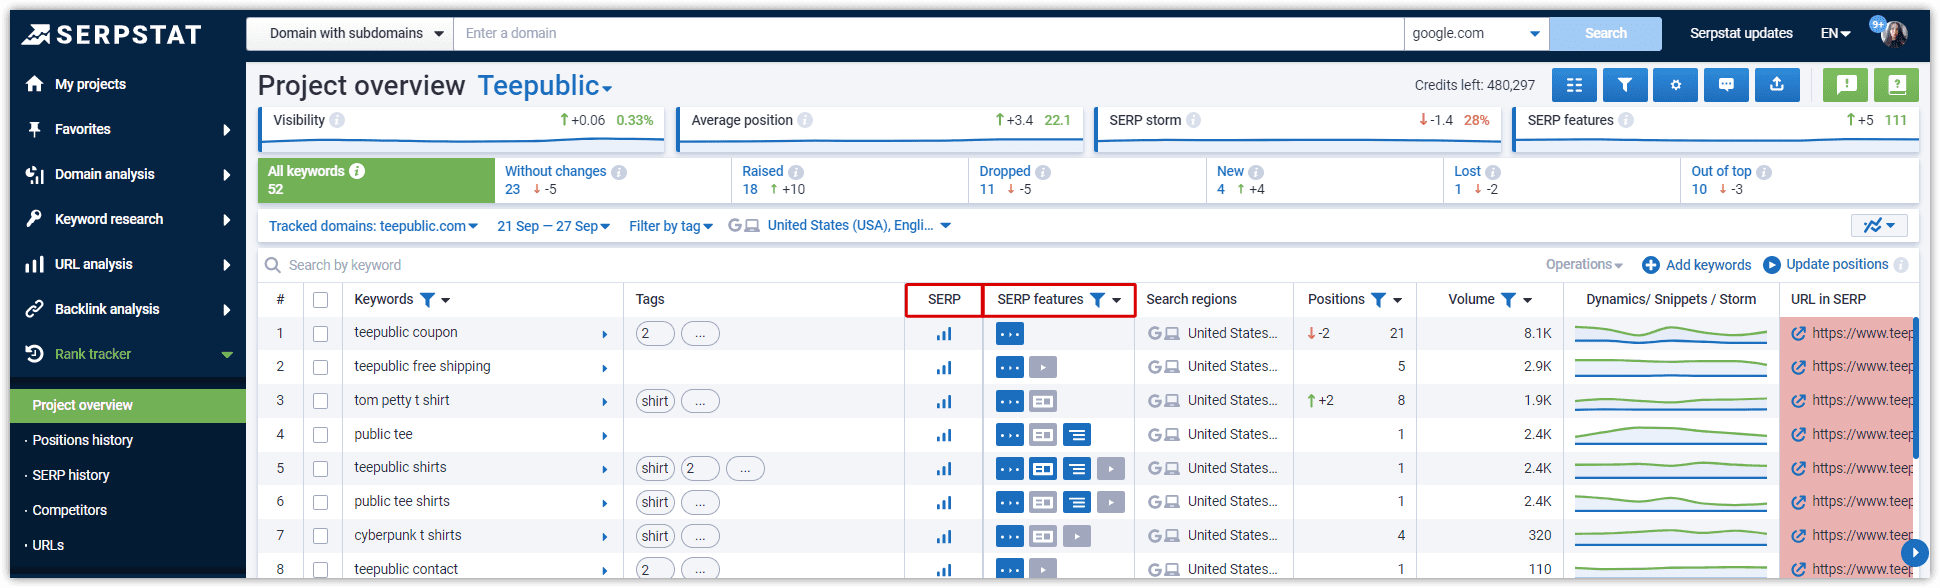This screenshot has height=588, width=1940.
Task: Click the filter funnel in Positions column header
Action: click(1378, 300)
